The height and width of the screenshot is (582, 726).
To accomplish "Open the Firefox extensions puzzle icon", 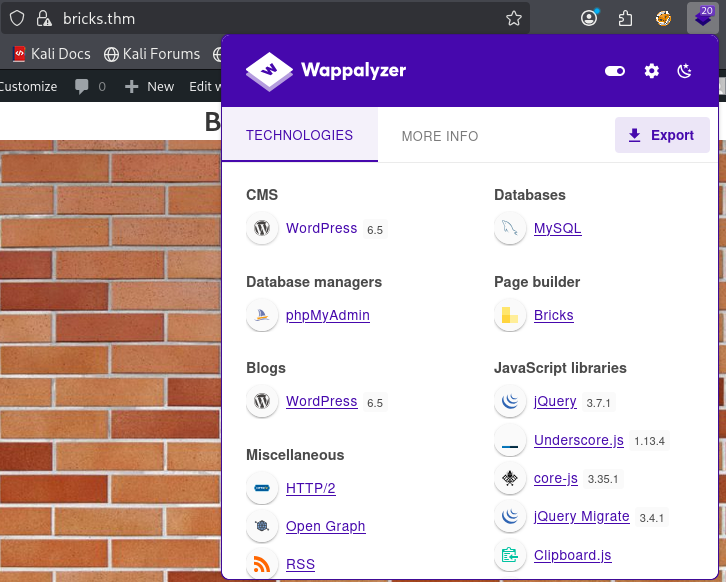I will click(x=626, y=18).
